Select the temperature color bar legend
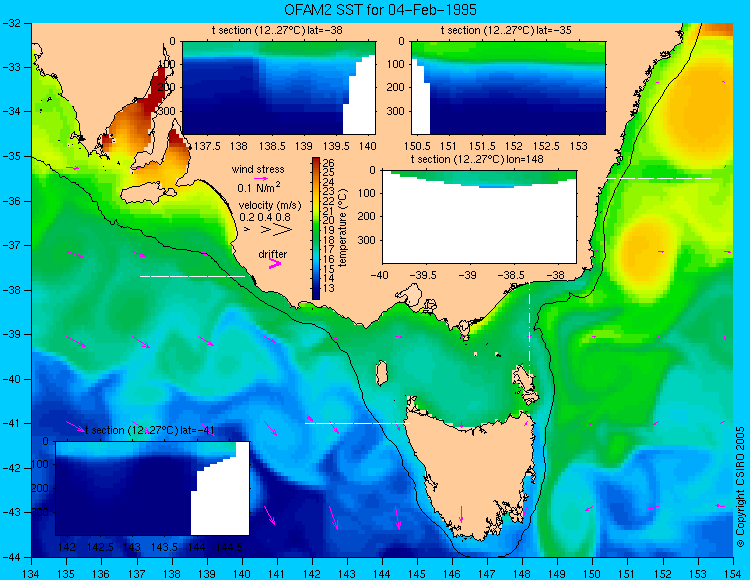The height and width of the screenshot is (580, 750). point(316,228)
